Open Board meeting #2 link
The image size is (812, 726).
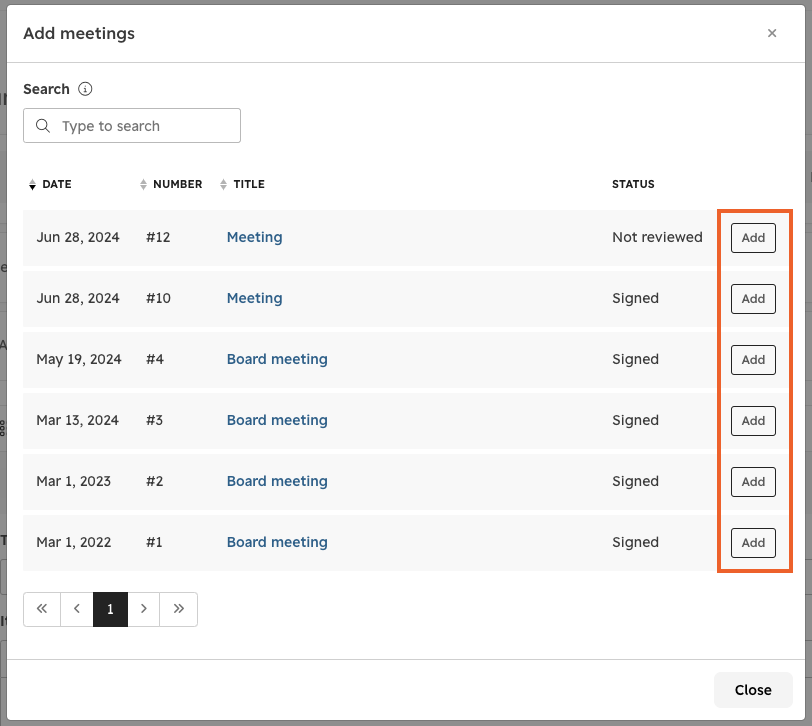click(x=277, y=481)
